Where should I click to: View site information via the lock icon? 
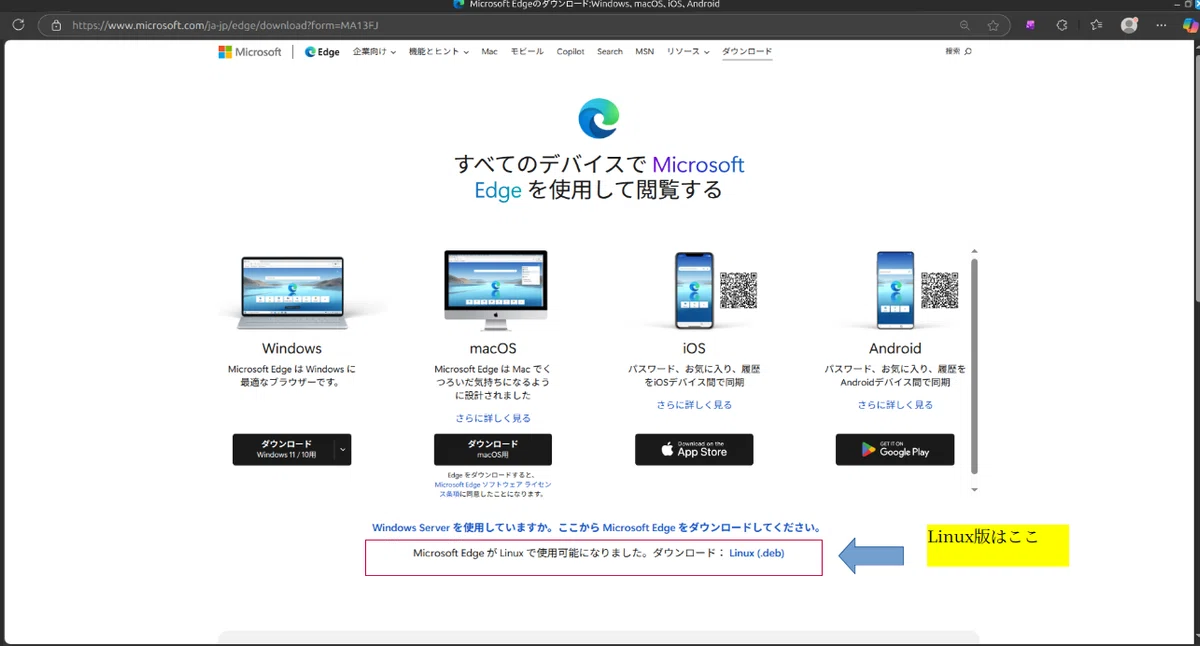[x=56, y=25]
